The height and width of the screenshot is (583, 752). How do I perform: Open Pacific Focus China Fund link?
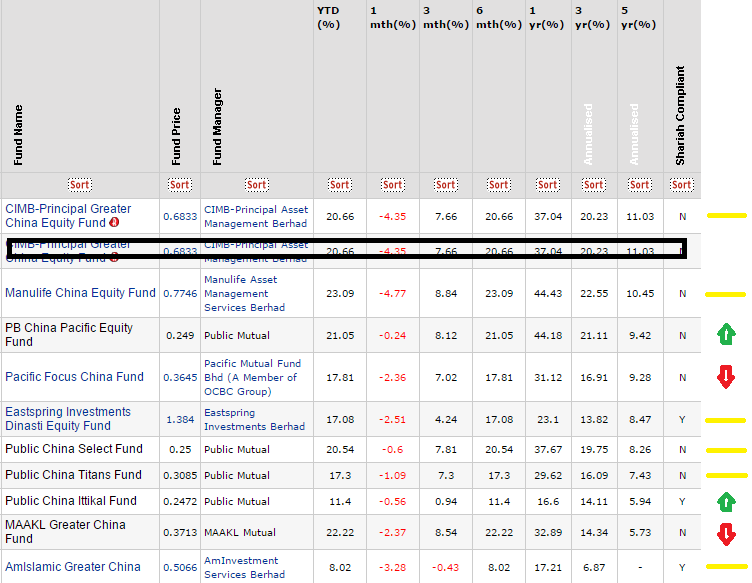(74, 377)
